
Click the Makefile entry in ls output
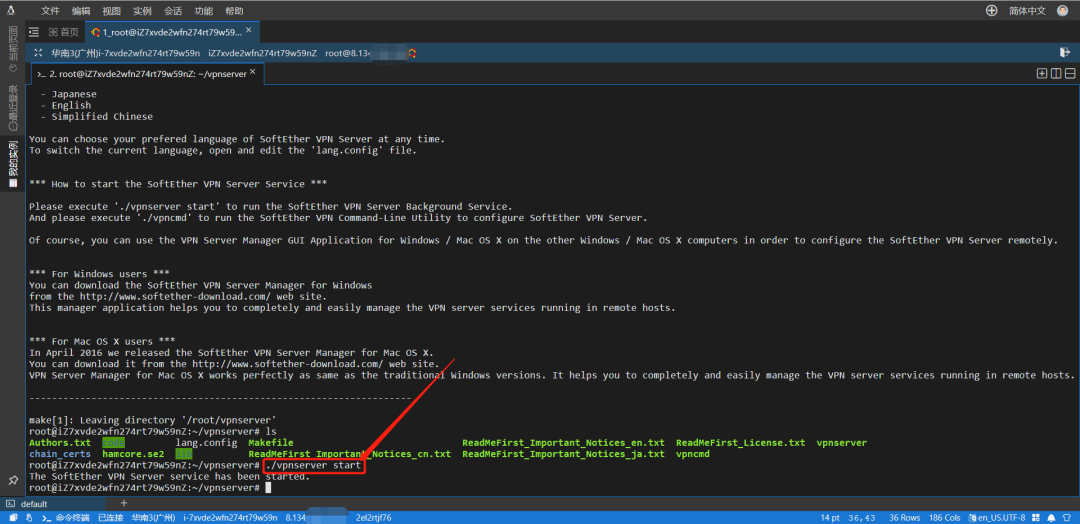[271, 443]
